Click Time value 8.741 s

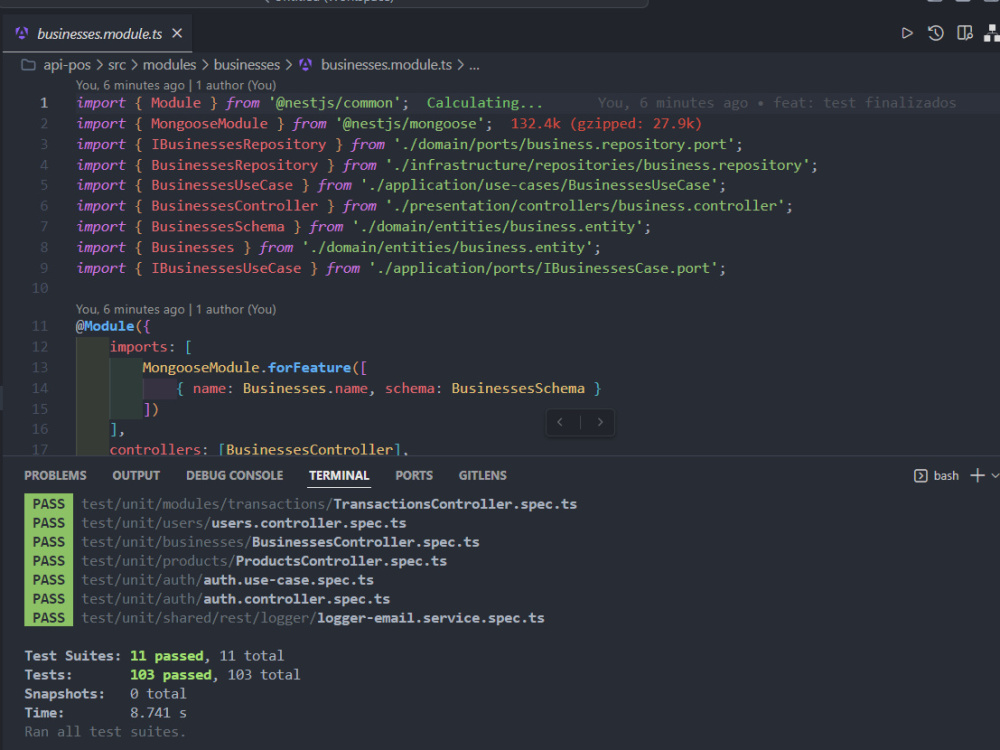click(158, 713)
